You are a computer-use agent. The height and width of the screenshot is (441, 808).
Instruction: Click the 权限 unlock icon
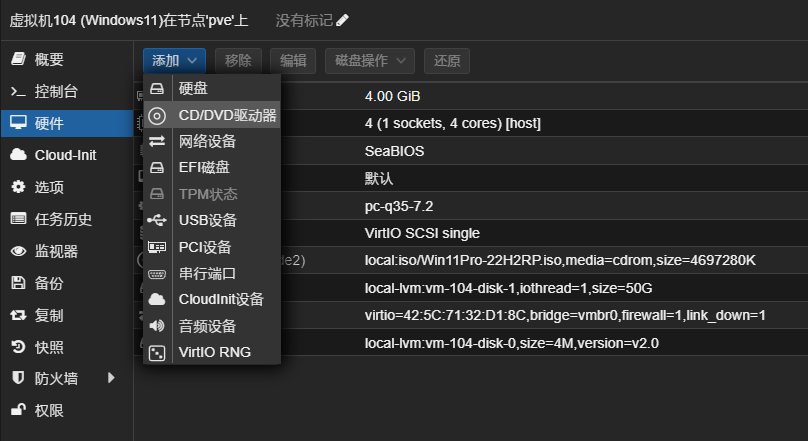coord(18,410)
